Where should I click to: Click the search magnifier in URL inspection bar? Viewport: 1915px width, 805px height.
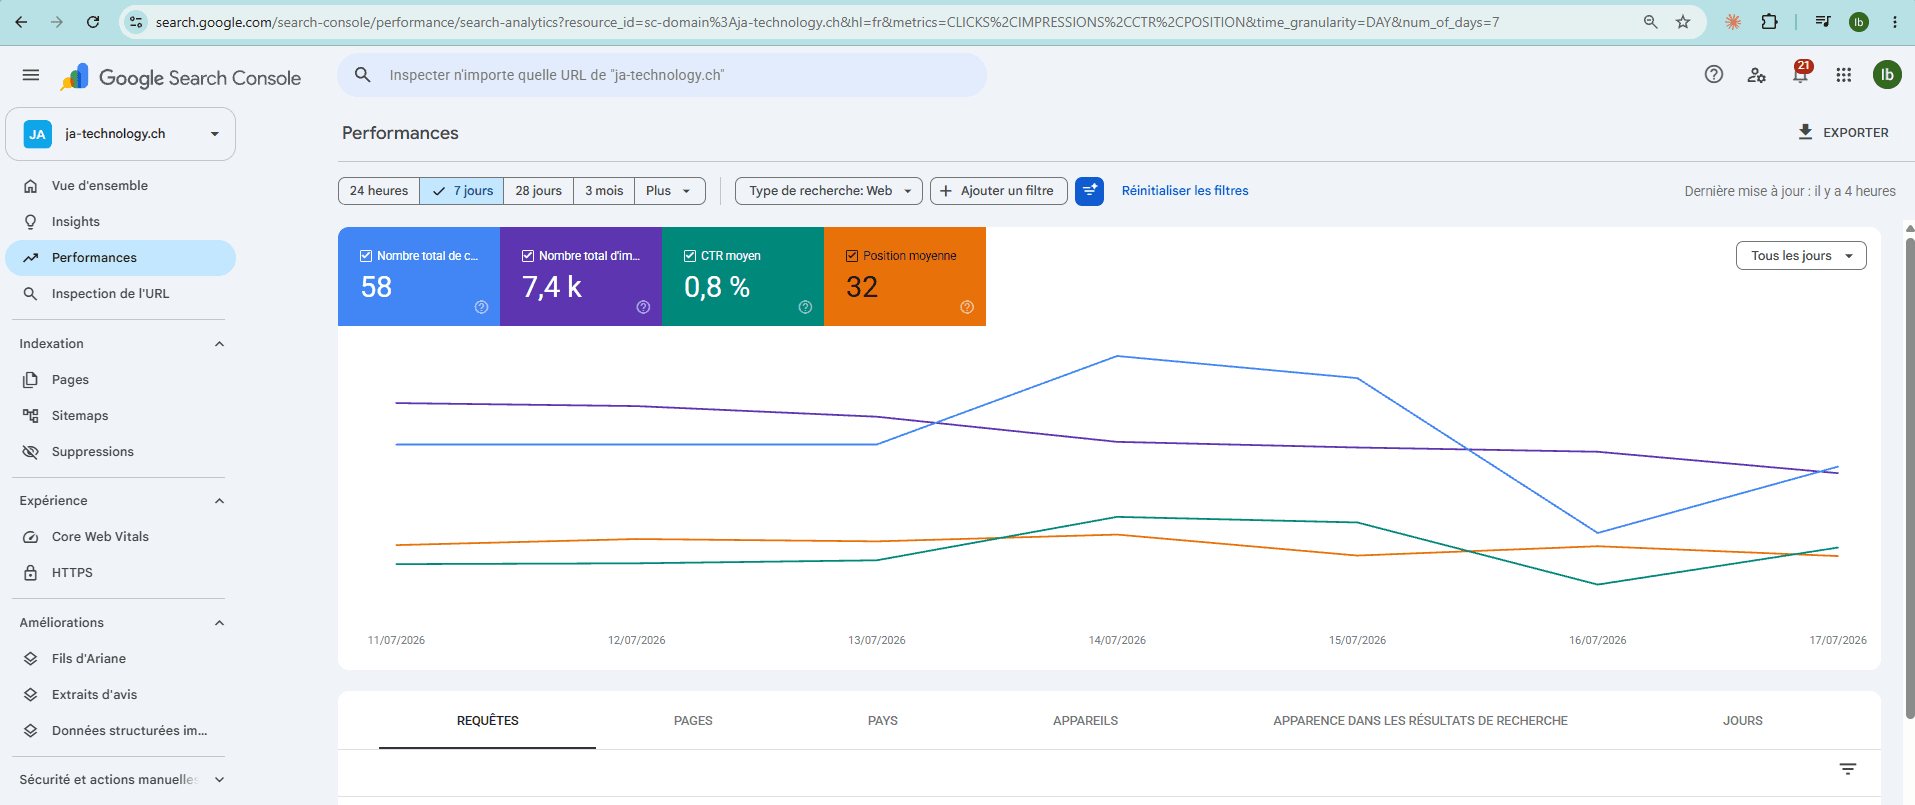pyautogui.click(x=363, y=75)
